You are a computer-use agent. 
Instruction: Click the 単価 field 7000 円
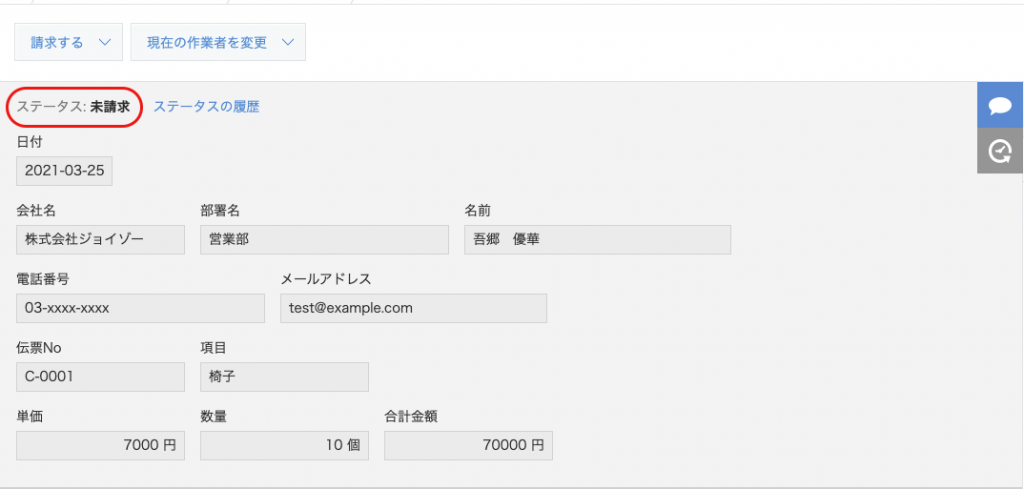101,445
